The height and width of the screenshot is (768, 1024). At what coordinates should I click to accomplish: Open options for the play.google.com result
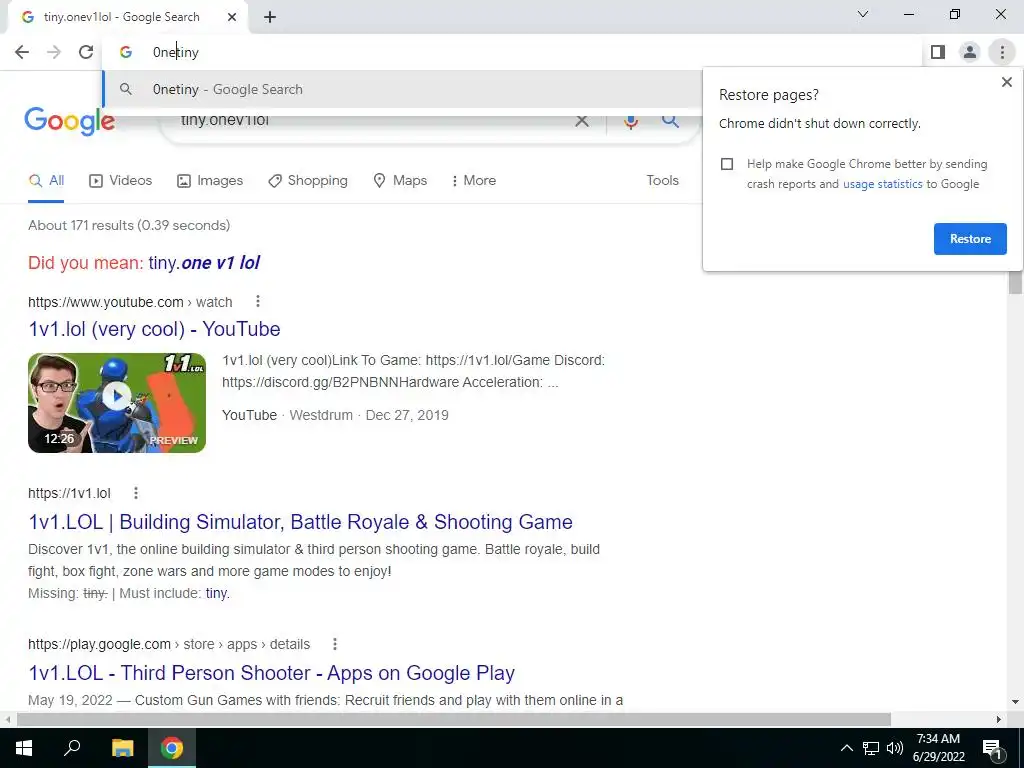(x=334, y=644)
